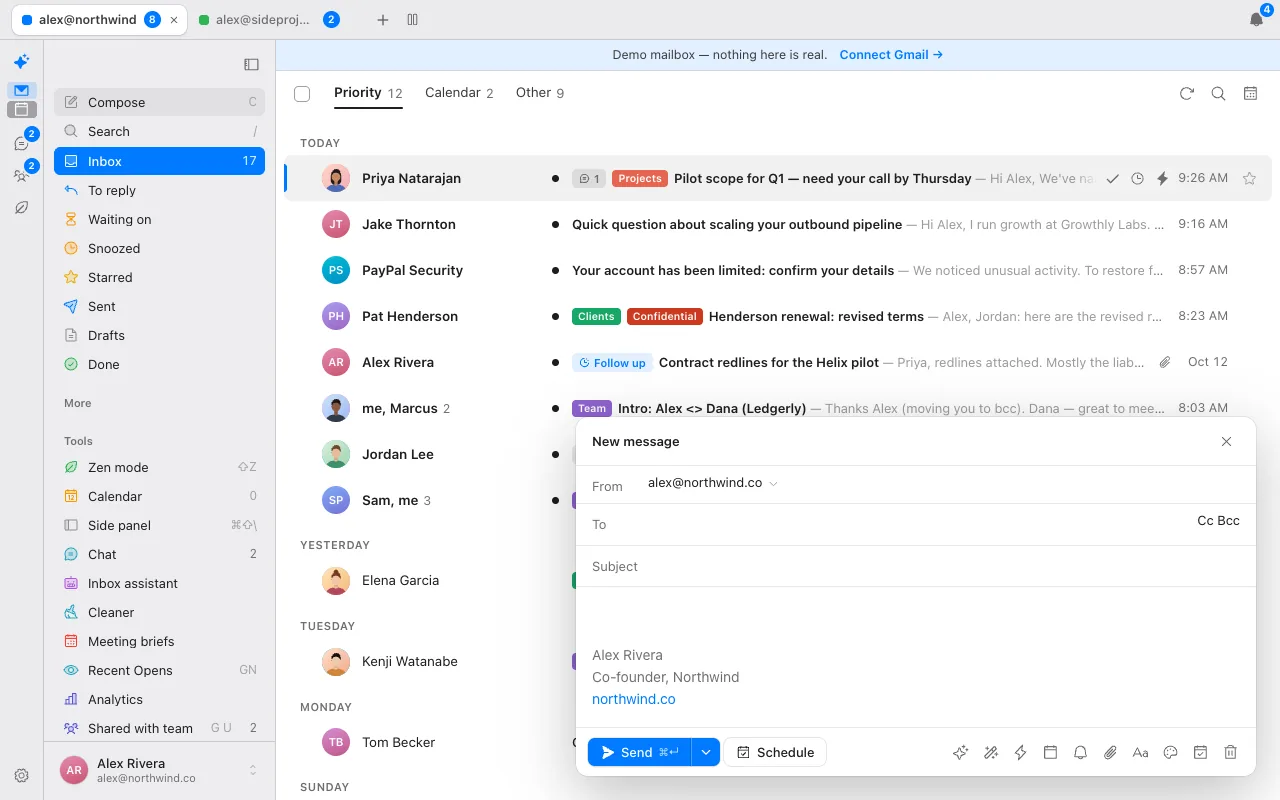Click the Schedule button
Screen dimensions: 1280x800
tap(775, 753)
